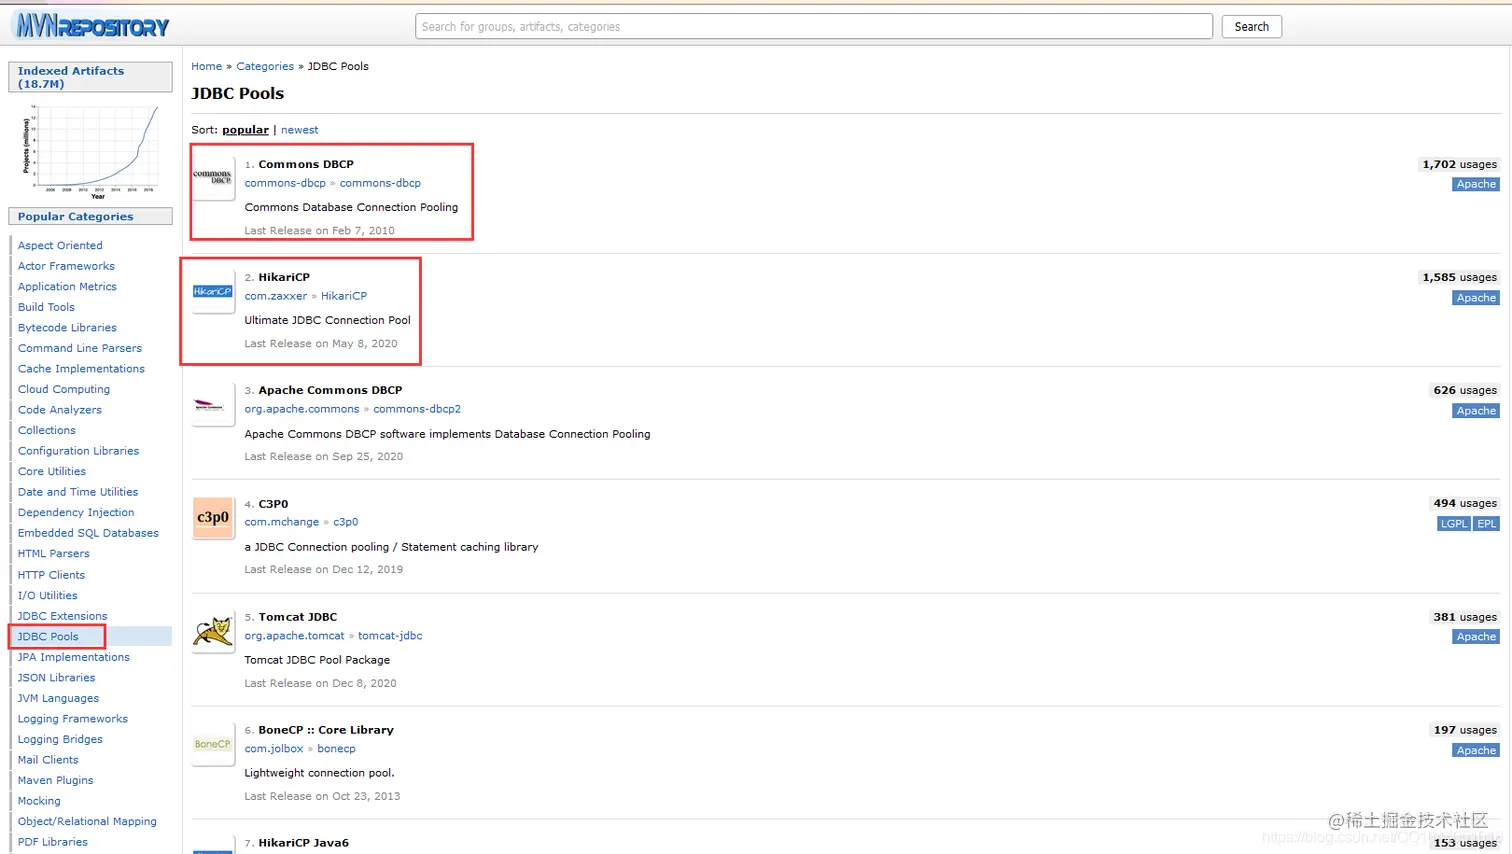Open the Commons DBCP title link
This screenshot has width=1512, height=854.
coord(306,164)
